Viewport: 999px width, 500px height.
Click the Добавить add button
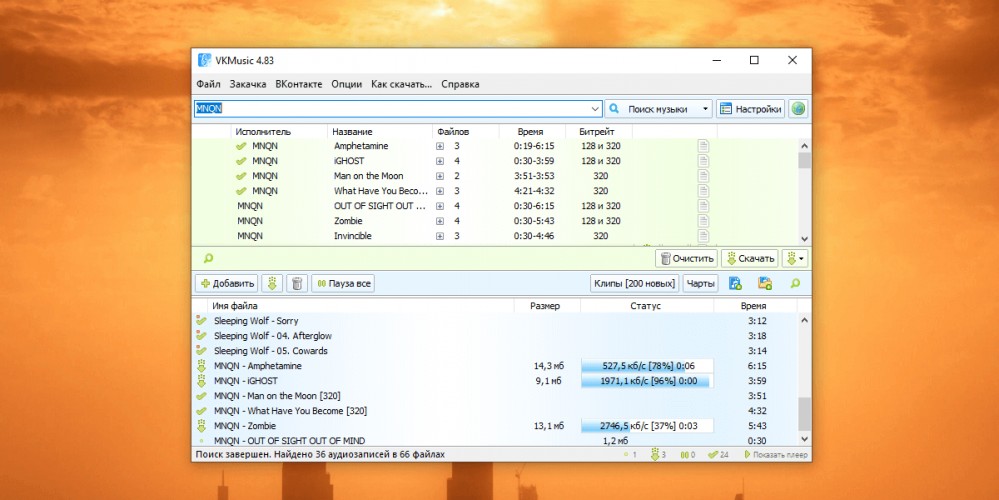coord(226,283)
